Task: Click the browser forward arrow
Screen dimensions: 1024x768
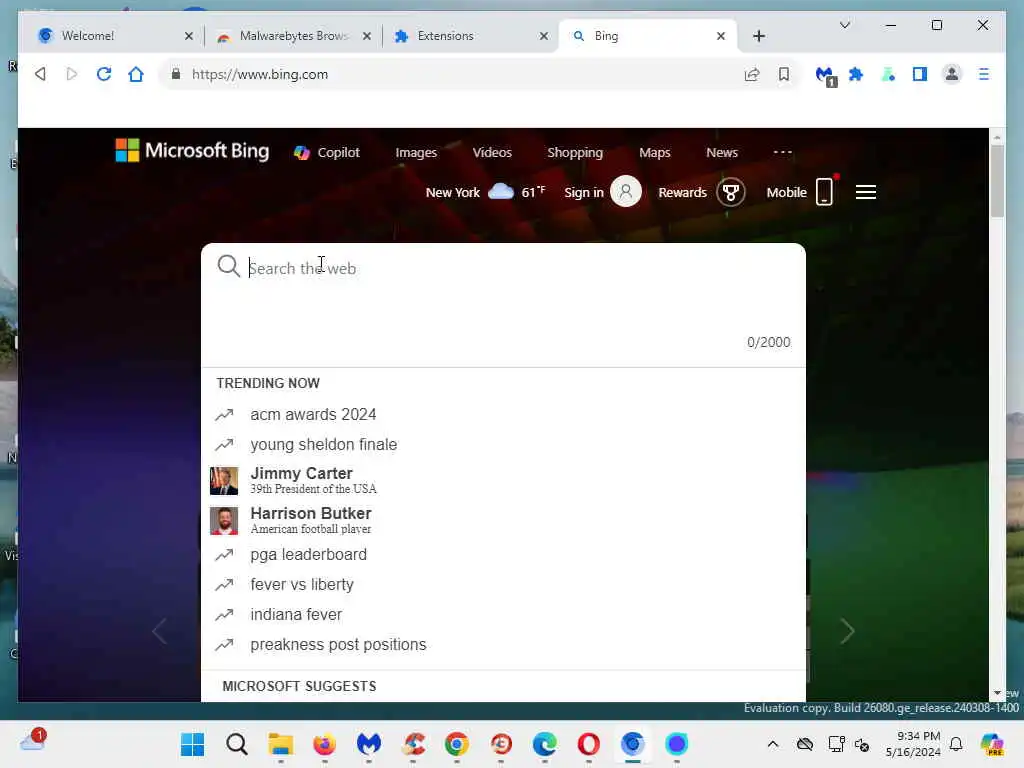Action: [72, 74]
